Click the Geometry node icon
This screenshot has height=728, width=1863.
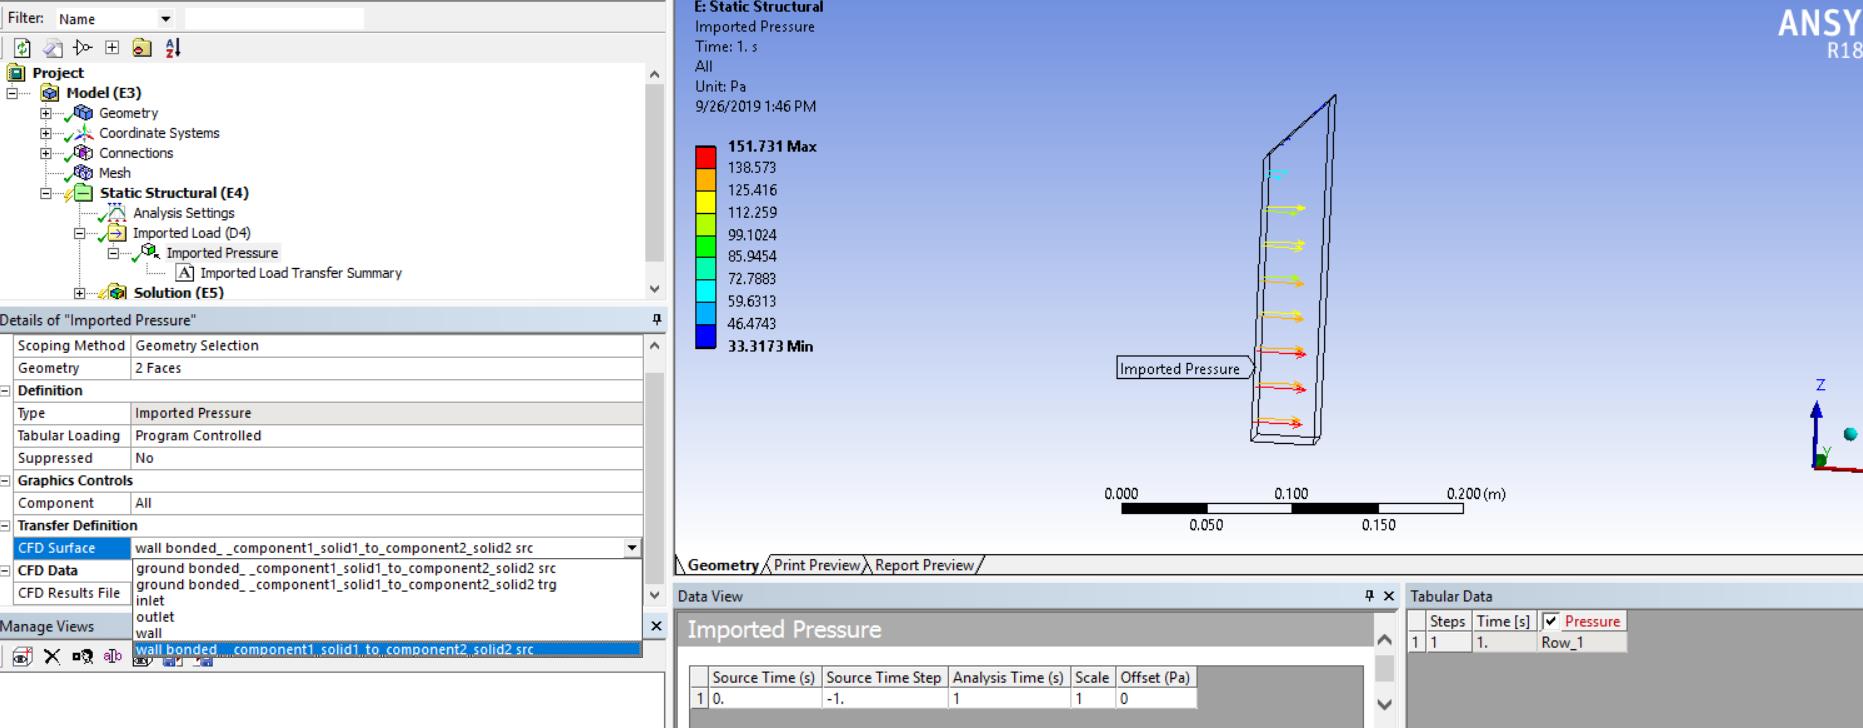click(x=84, y=113)
